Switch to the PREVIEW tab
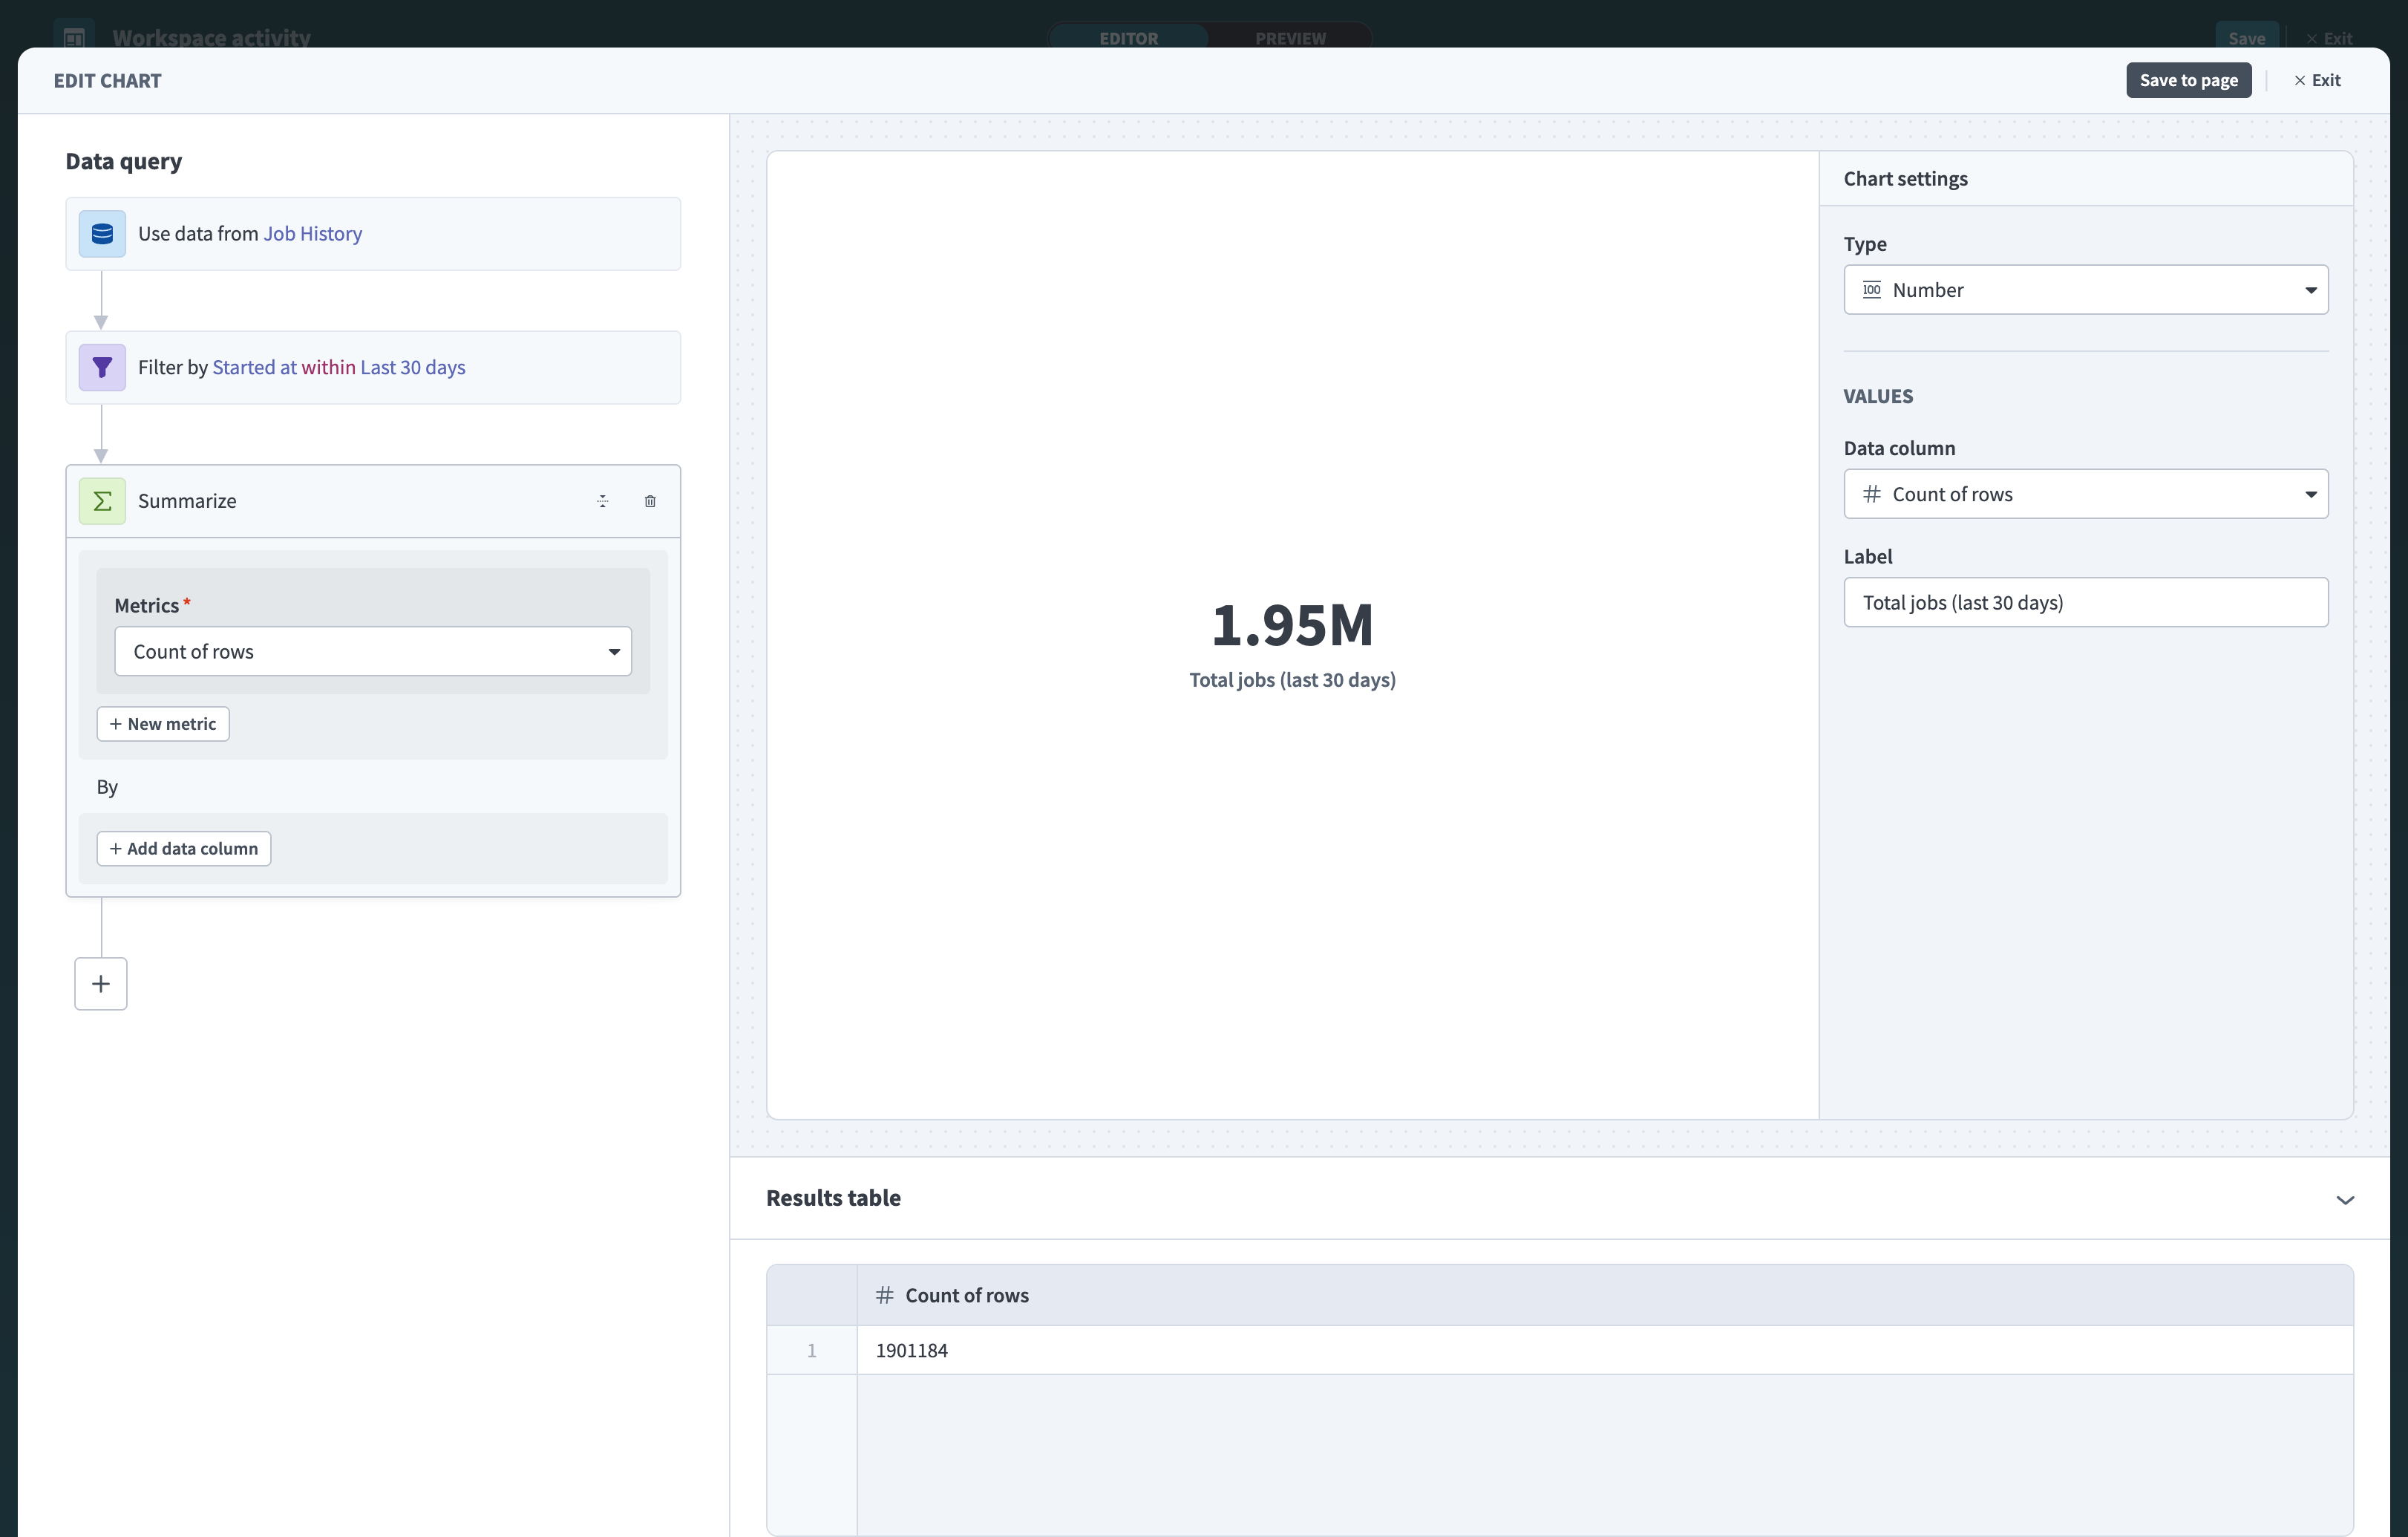This screenshot has width=2408, height=1537. tap(1290, 38)
